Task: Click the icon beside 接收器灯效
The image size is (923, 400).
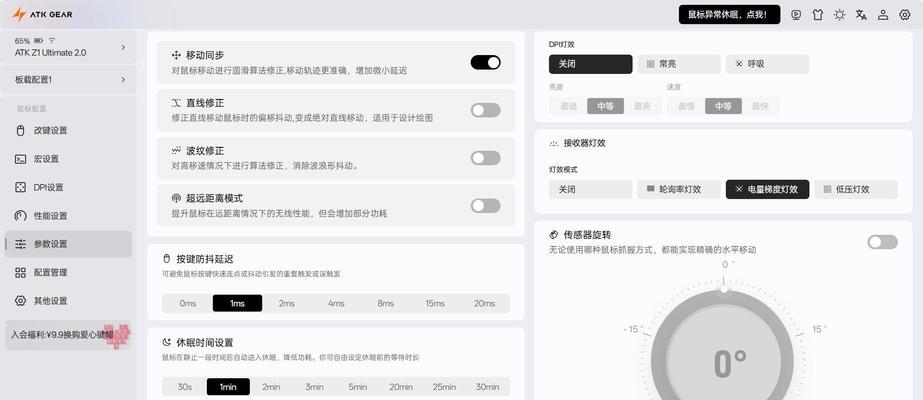Action: click(x=553, y=143)
